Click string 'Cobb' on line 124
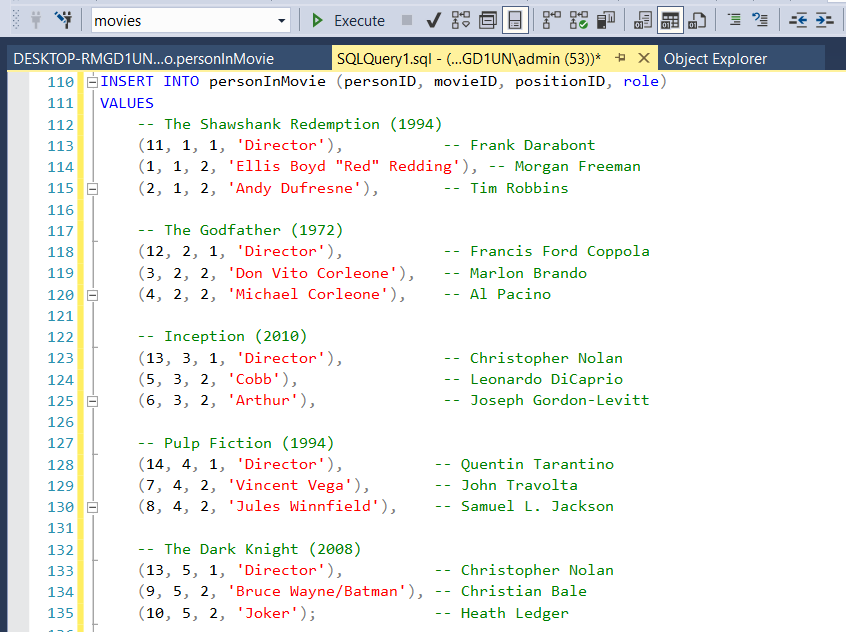This screenshot has width=846, height=632. (254, 379)
